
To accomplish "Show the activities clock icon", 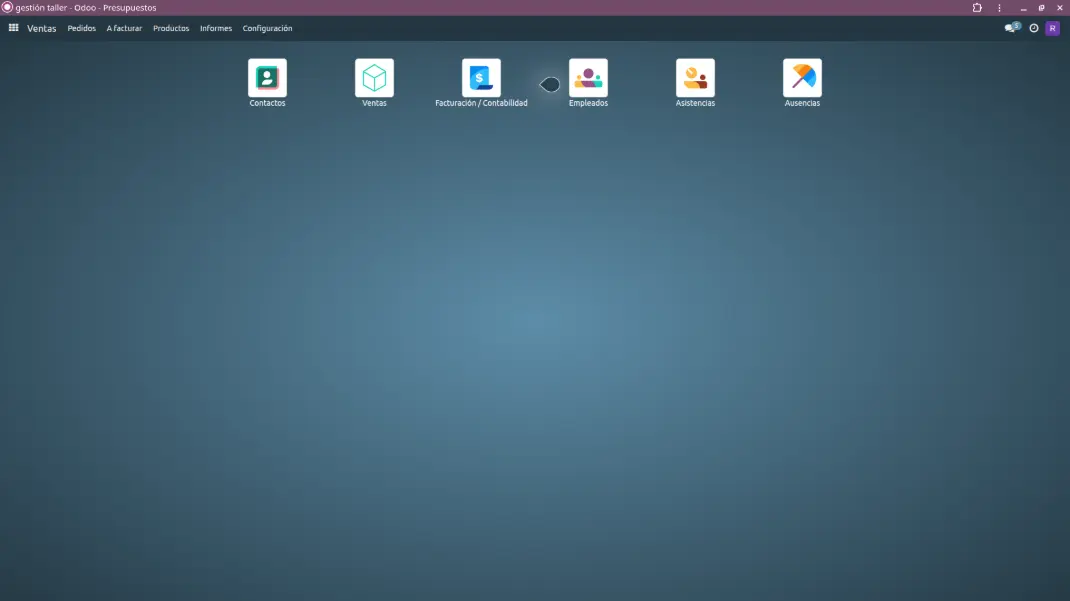I will 1034,28.
